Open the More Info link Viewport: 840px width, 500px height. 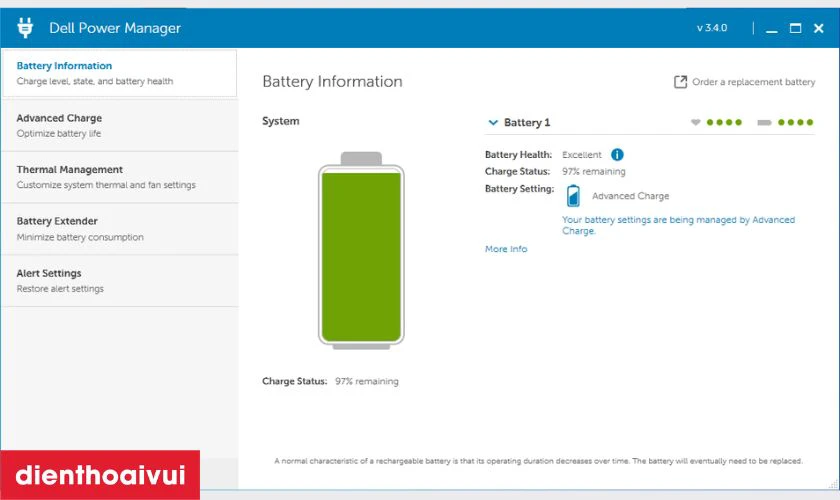click(x=506, y=249)
